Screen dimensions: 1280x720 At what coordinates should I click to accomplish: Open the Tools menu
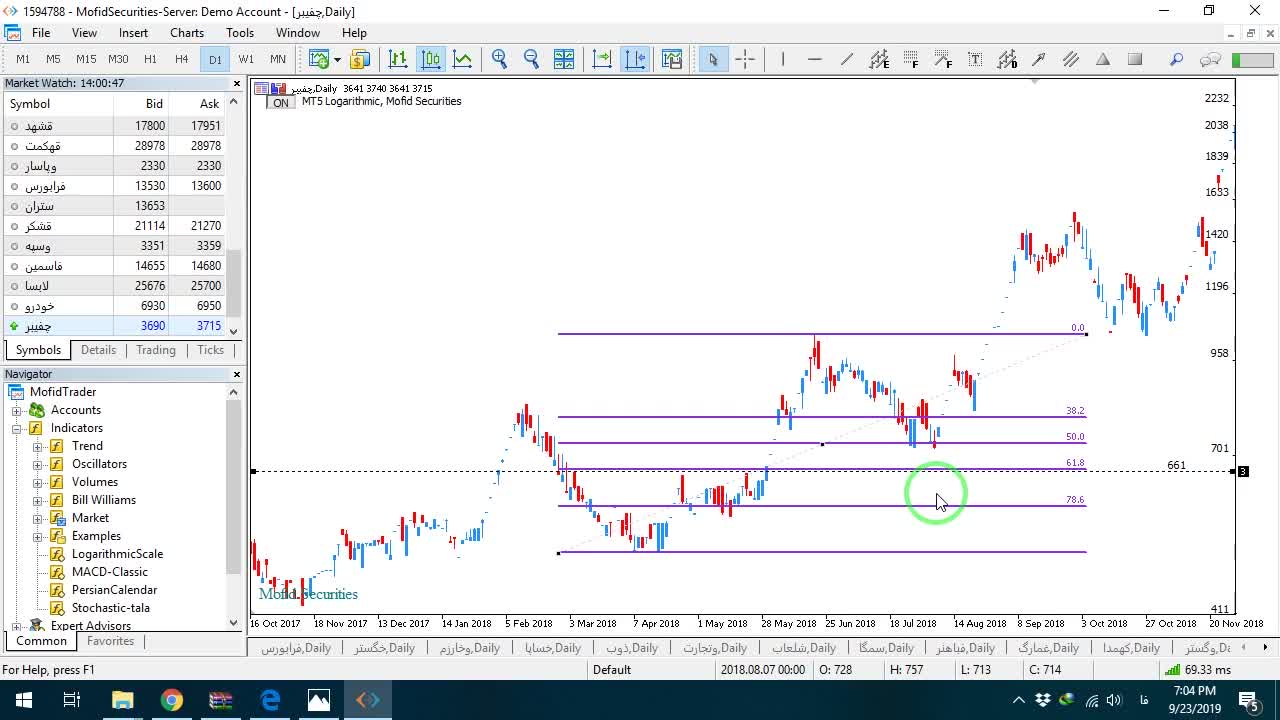(240, 33)
